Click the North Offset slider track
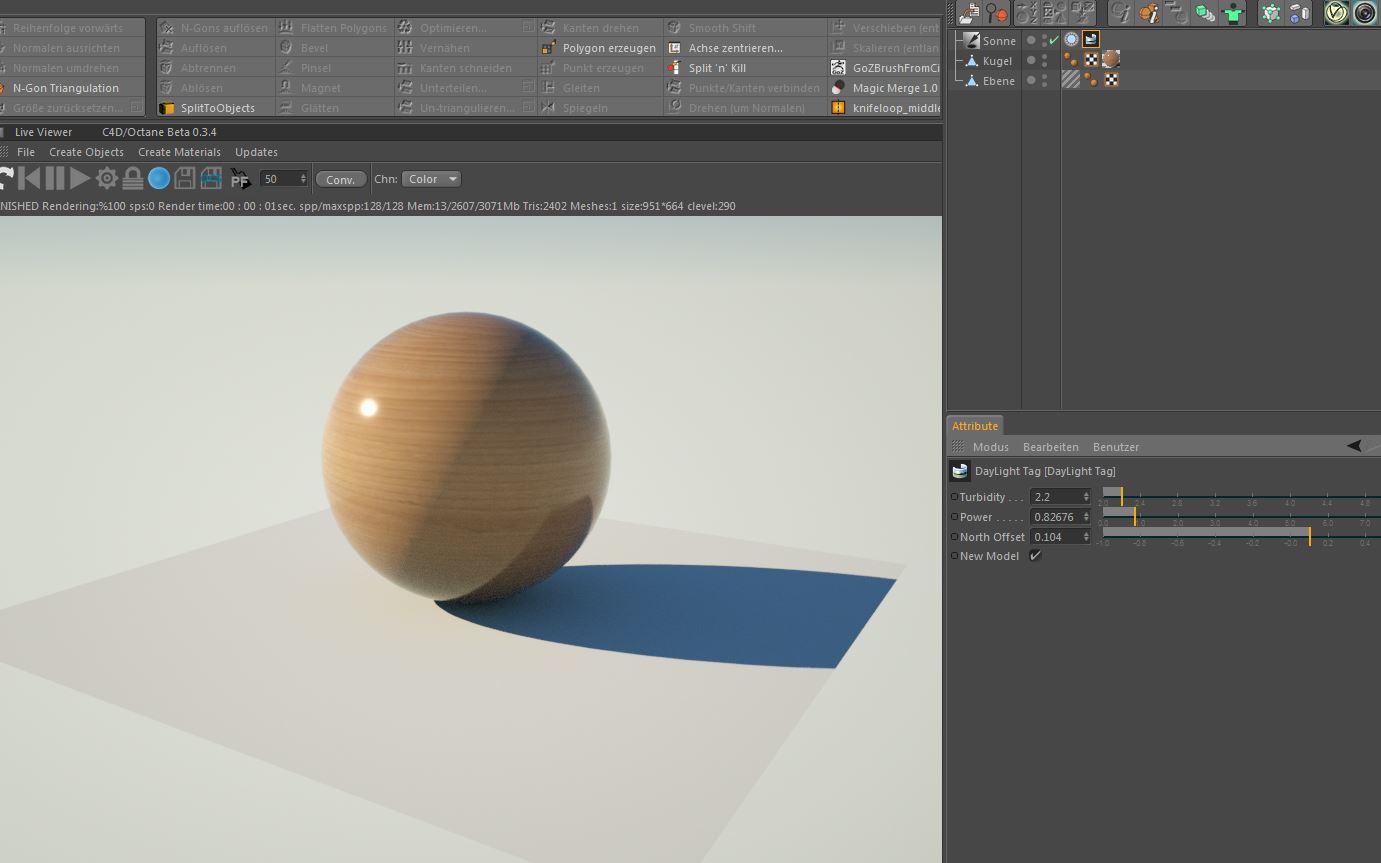This screenshot has width=1381, height=863. point(1241,536)
